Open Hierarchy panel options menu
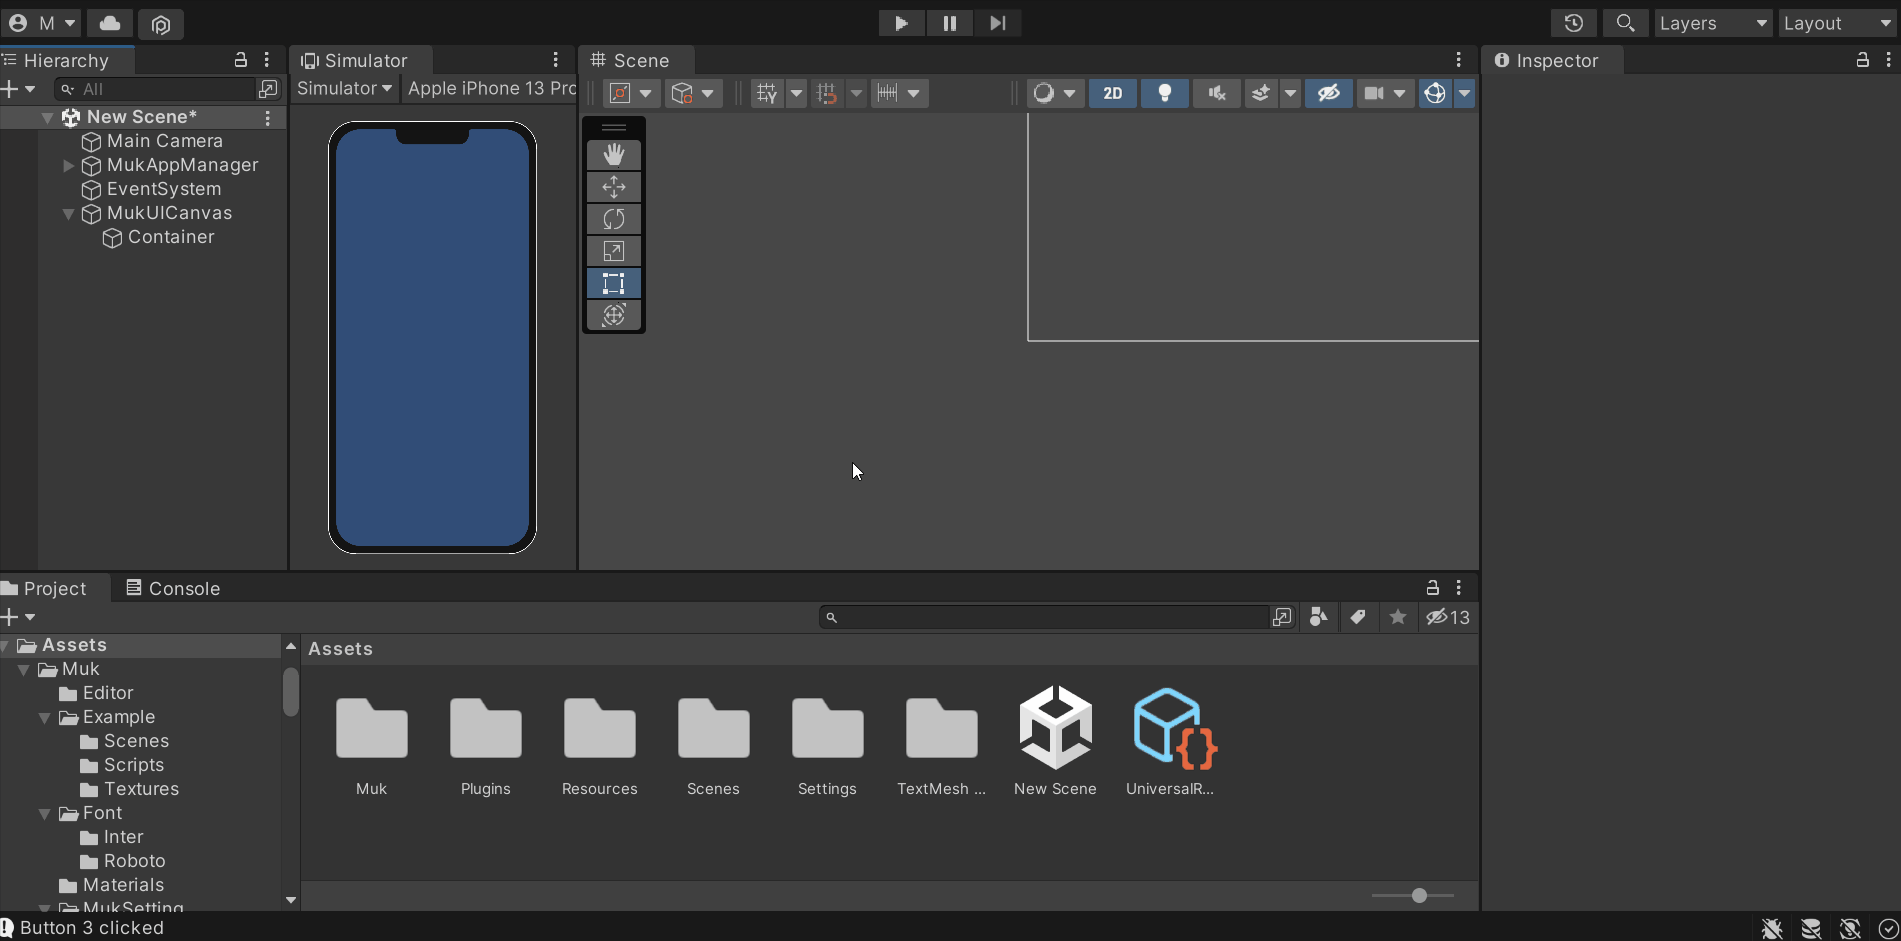The image size is (1901, 941). click(267, 60)
